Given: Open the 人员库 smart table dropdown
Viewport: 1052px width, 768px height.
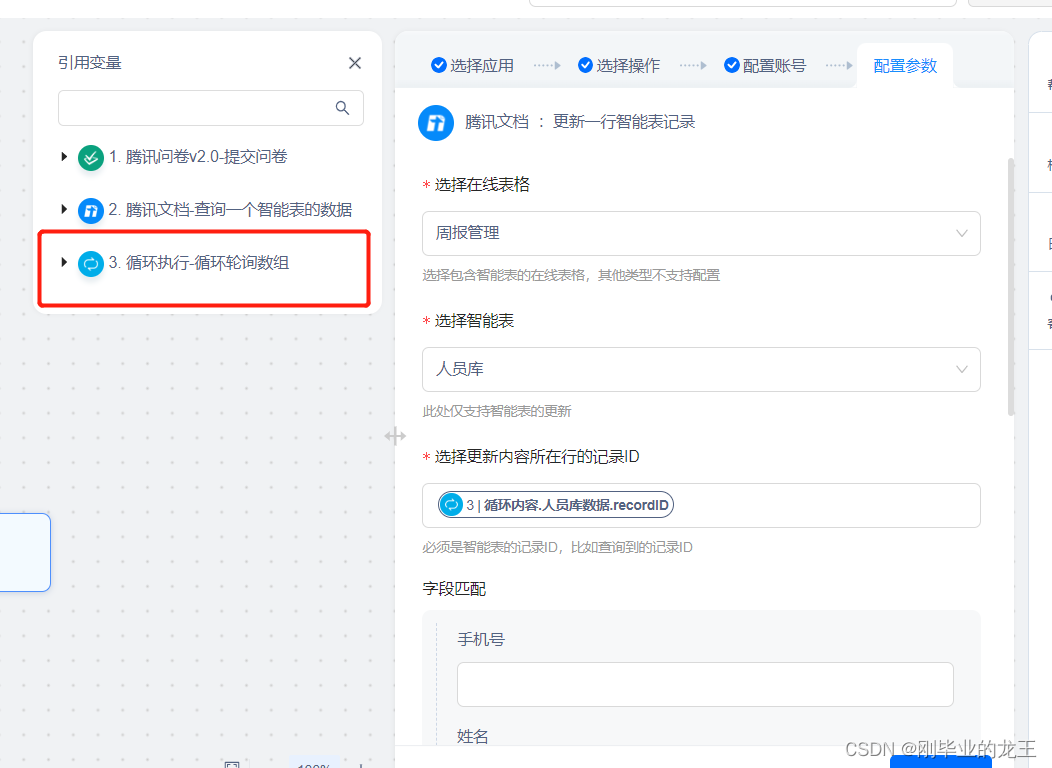Looking at the screenshot, I should tap(701, 370).
